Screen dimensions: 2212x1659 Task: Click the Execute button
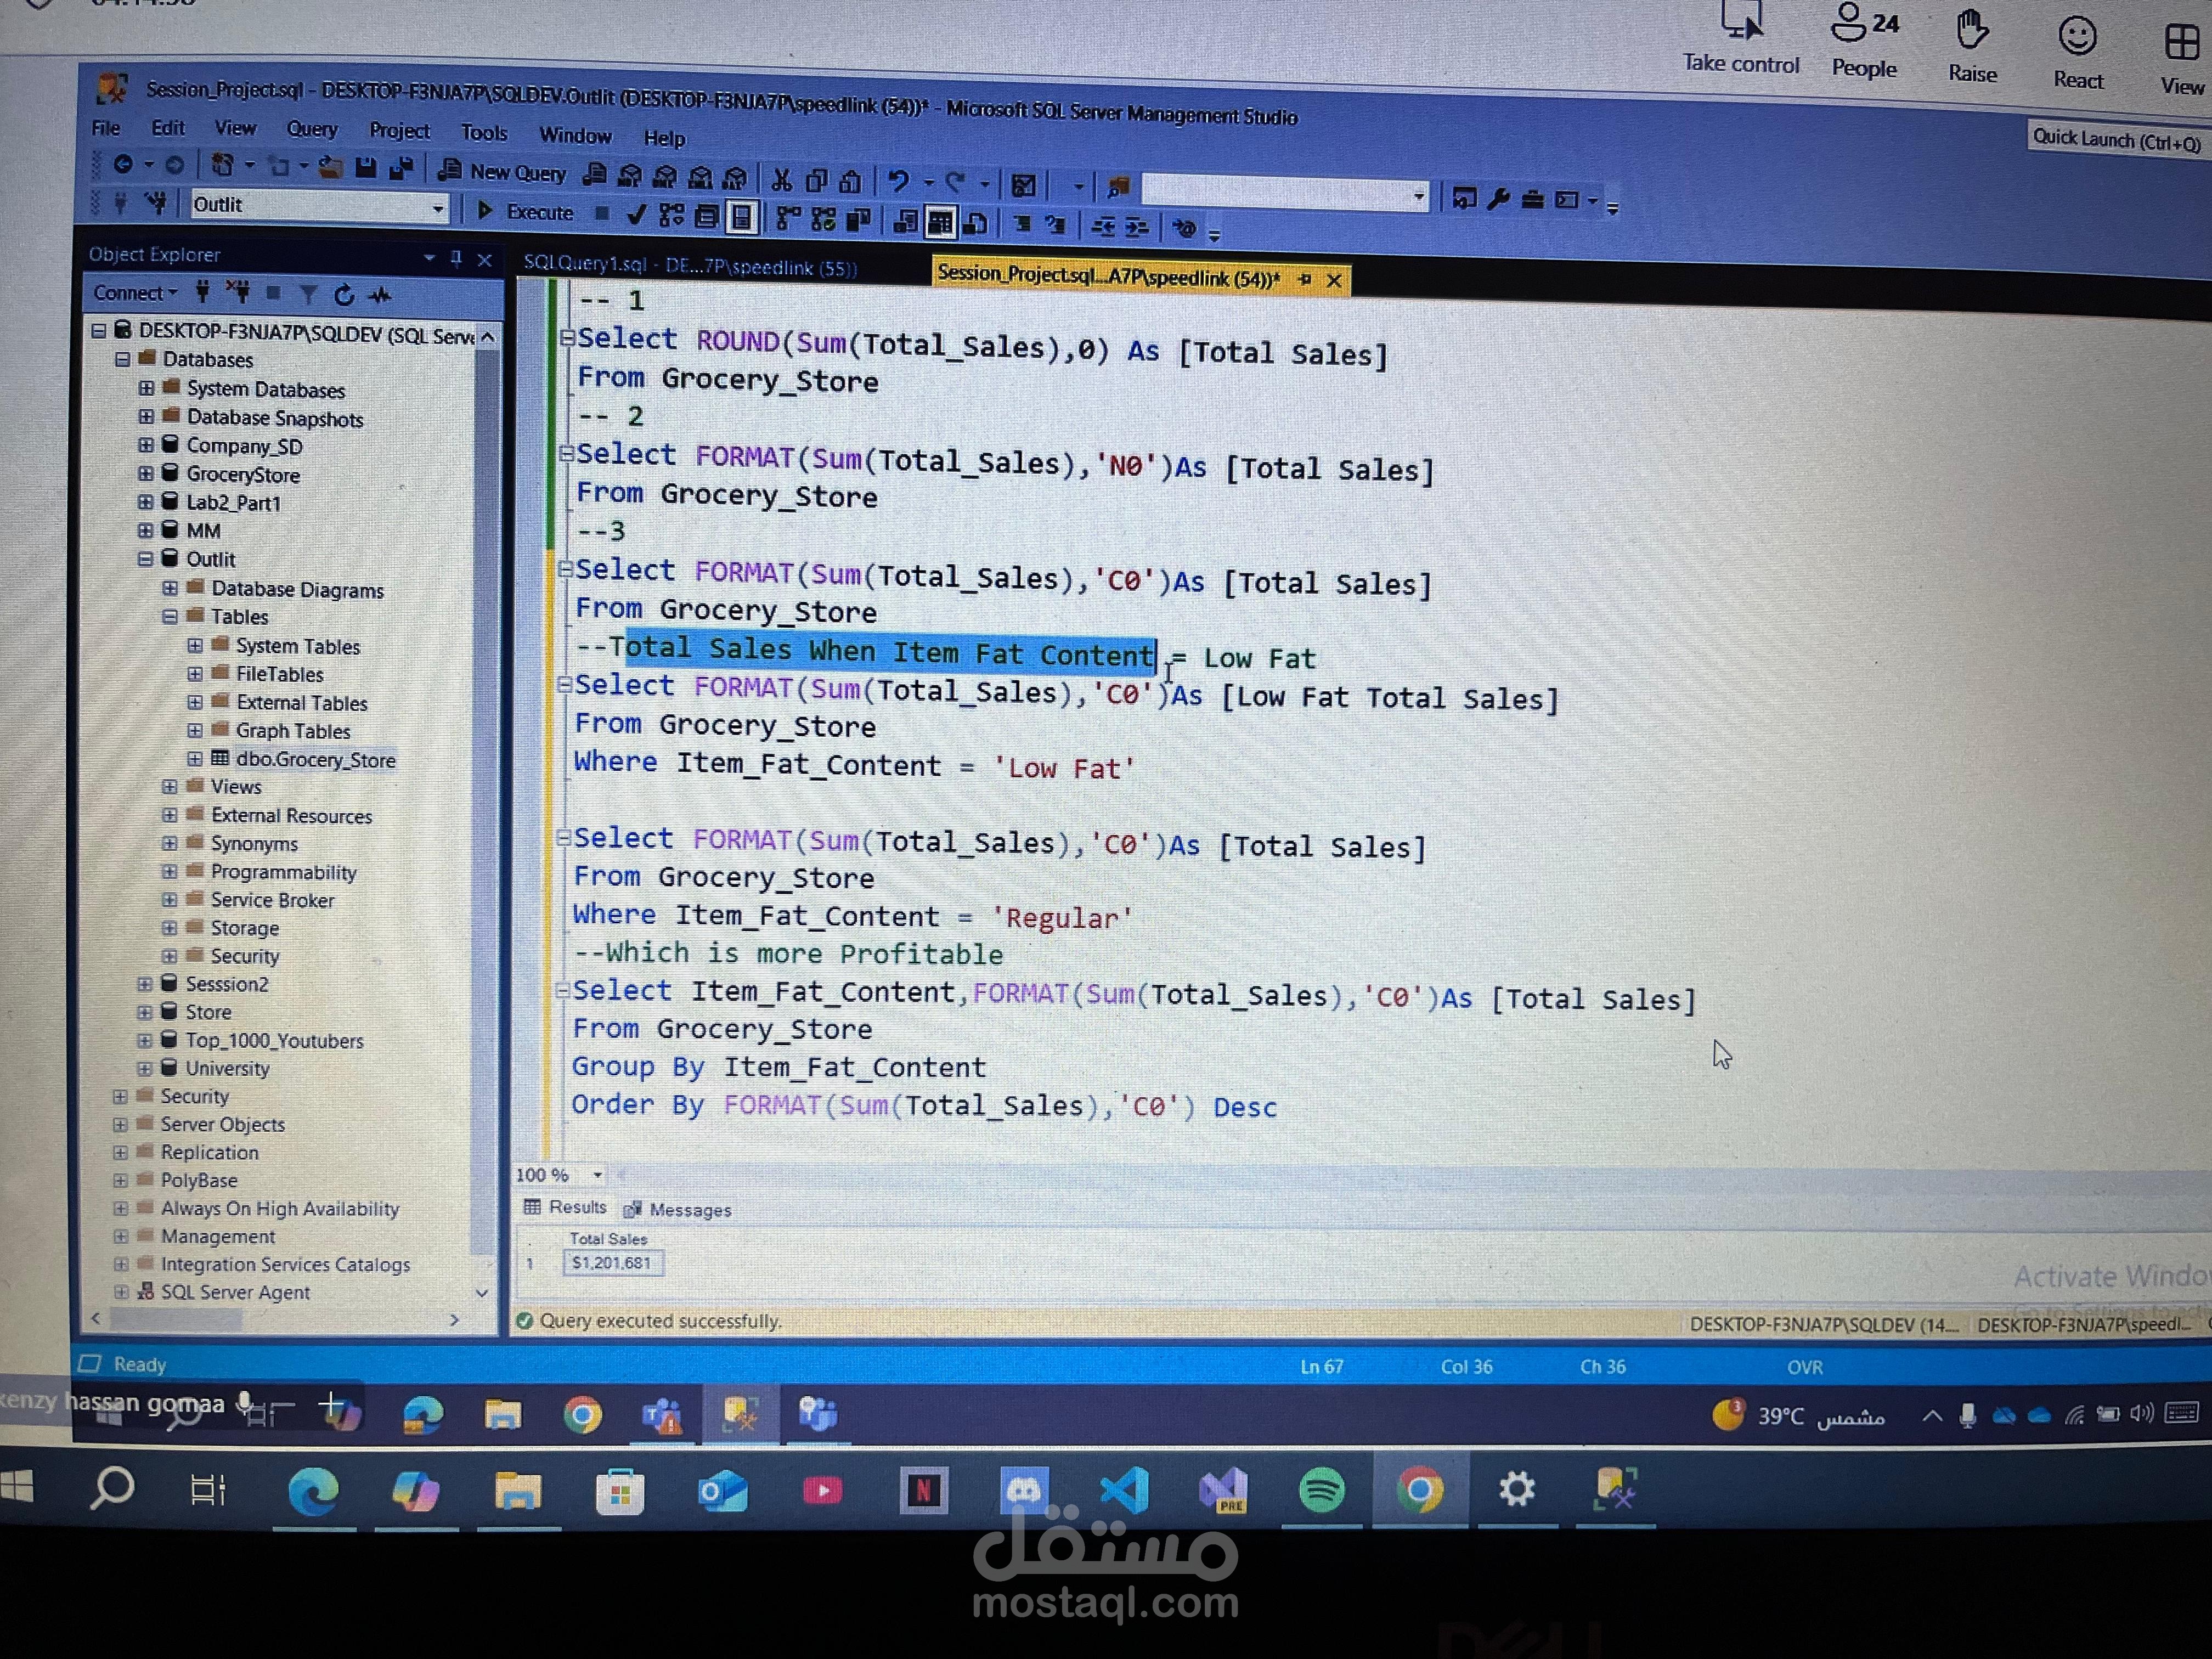click(x=525, y=212)
